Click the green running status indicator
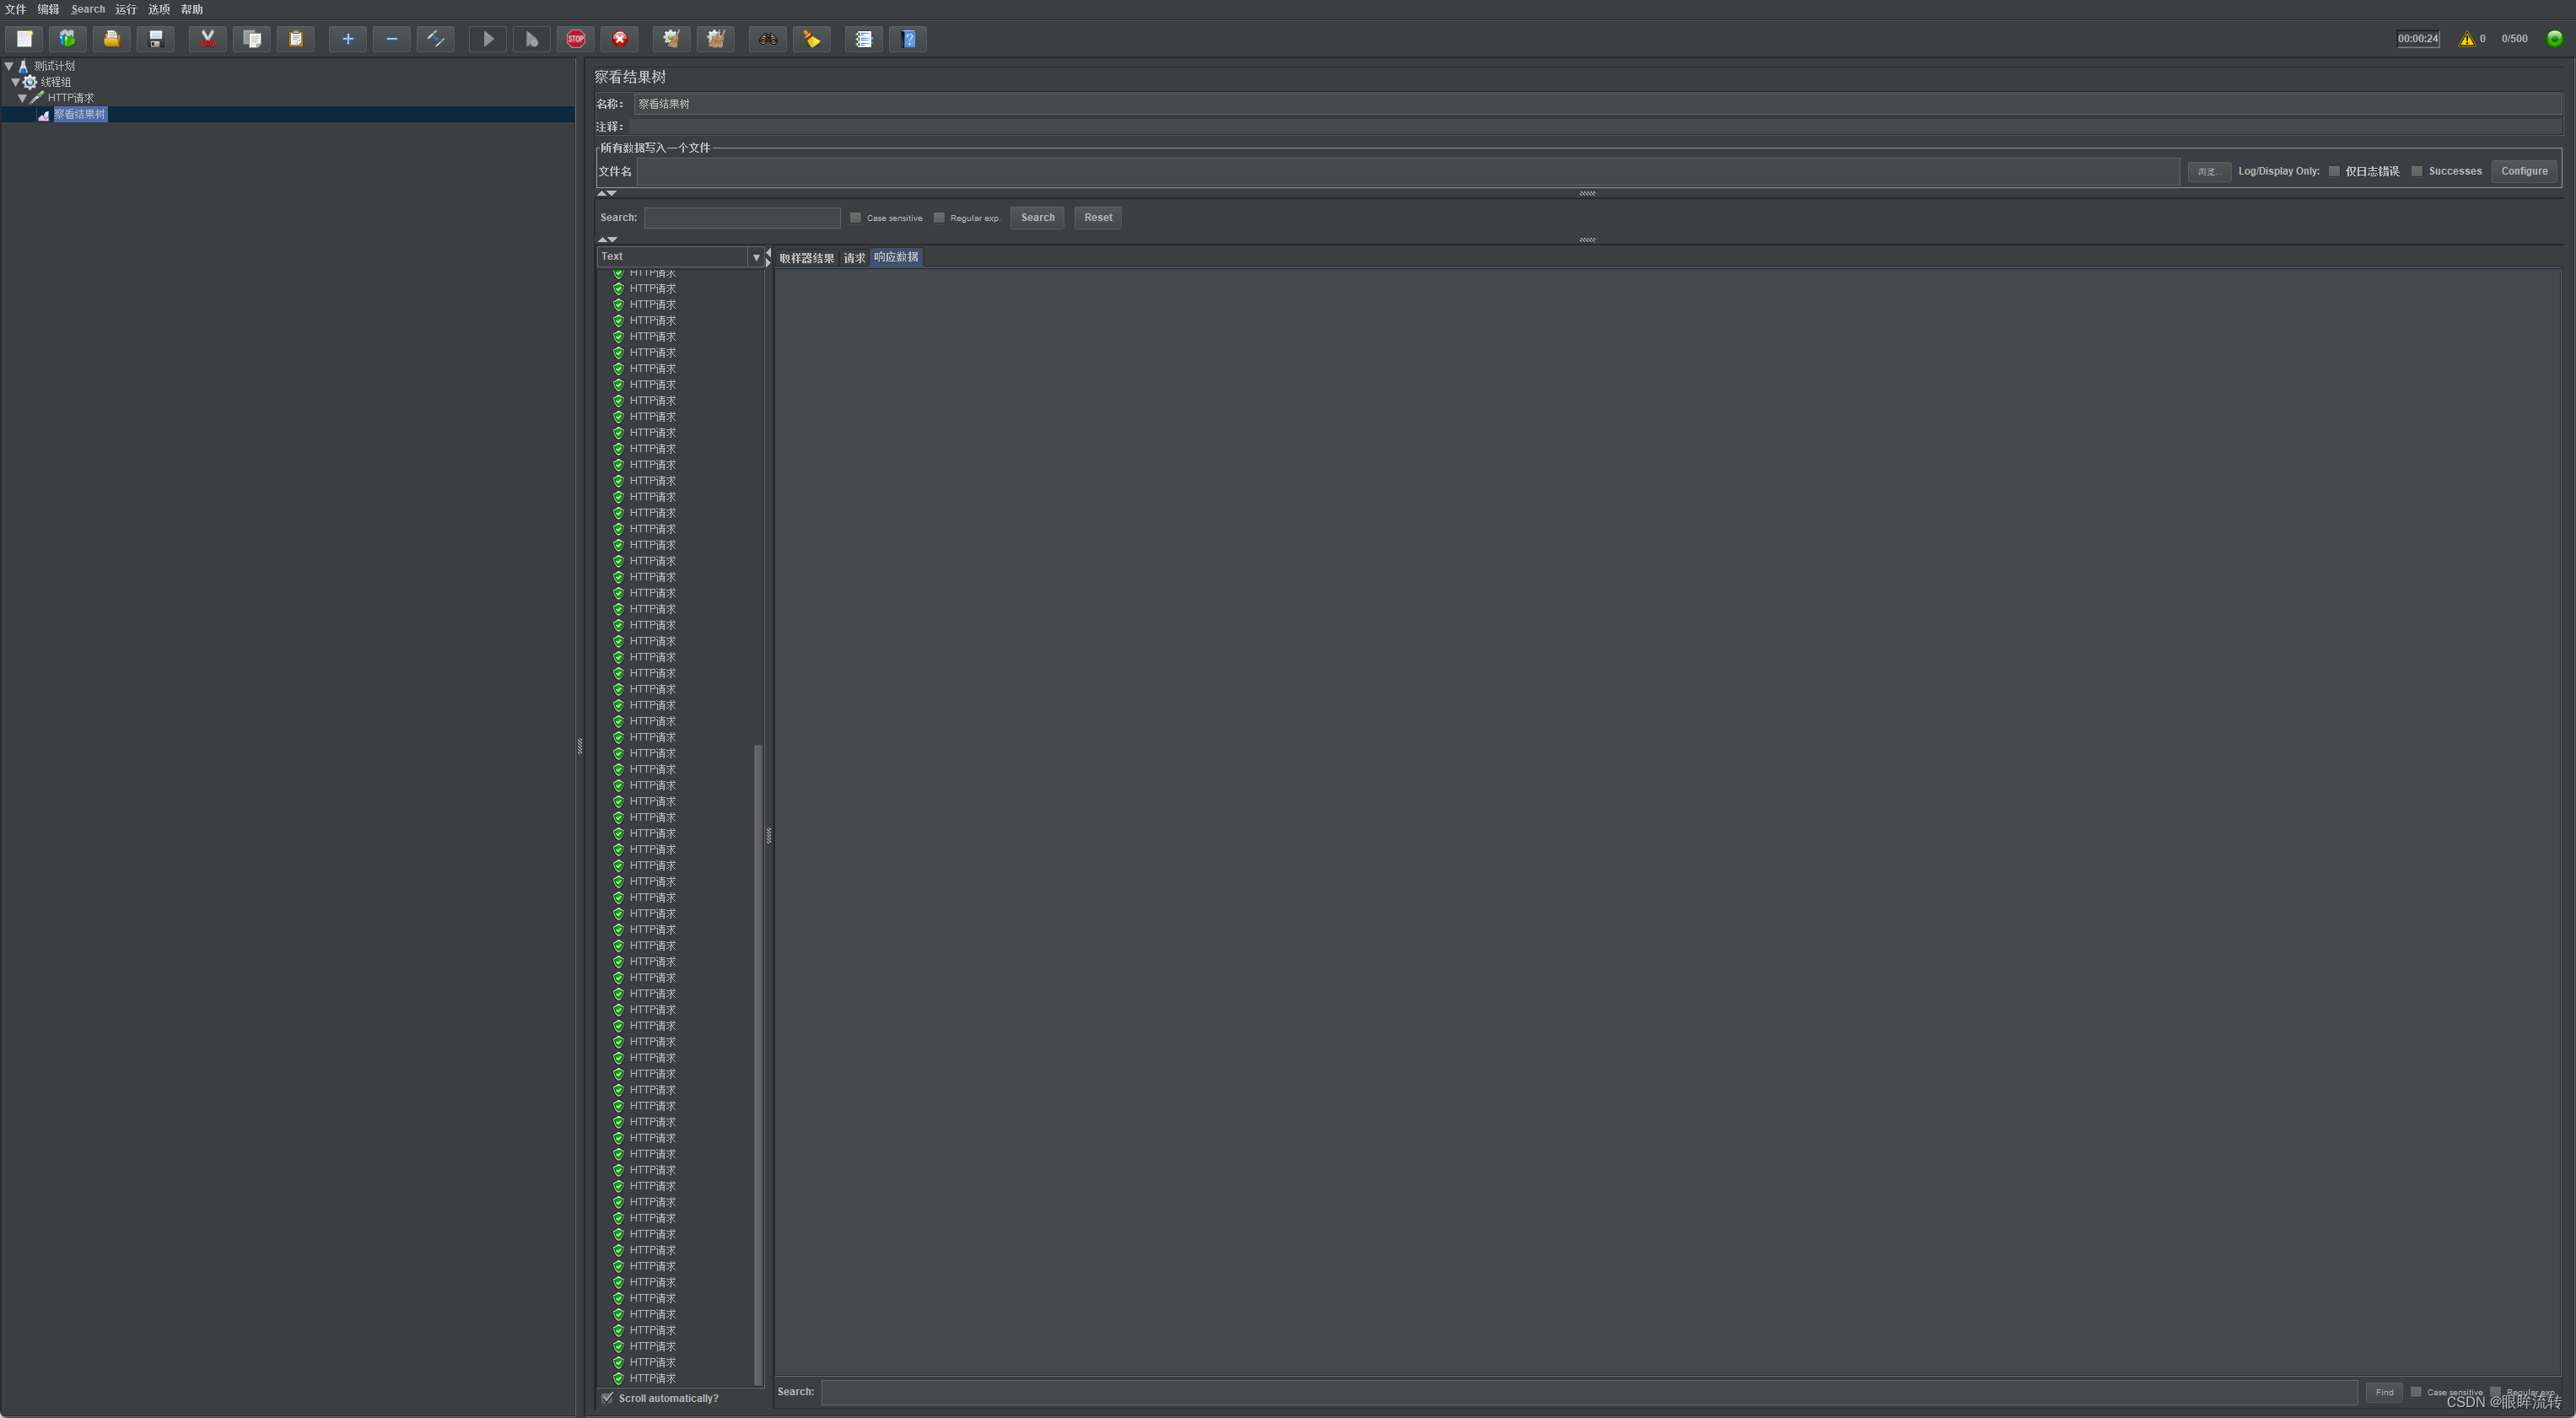This screenshot has height=1418, width=2576. (x=2555, y=39)
